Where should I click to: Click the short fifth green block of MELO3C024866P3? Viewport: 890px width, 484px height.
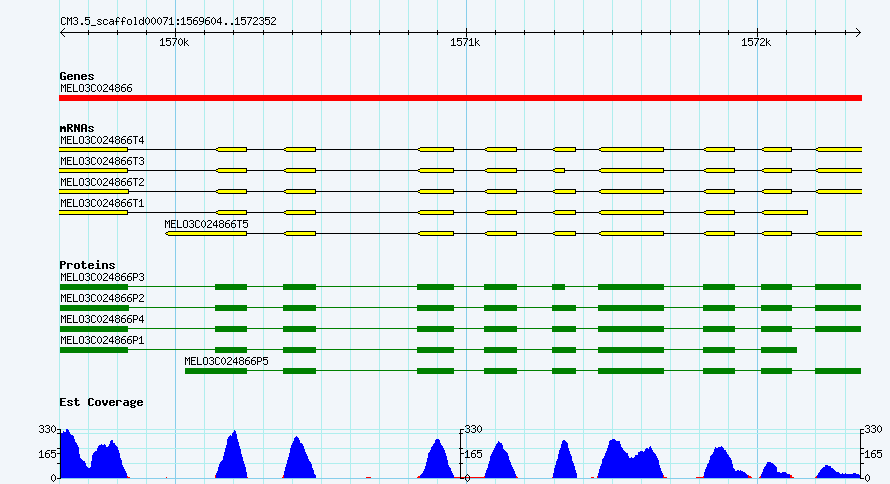(559, 287)
